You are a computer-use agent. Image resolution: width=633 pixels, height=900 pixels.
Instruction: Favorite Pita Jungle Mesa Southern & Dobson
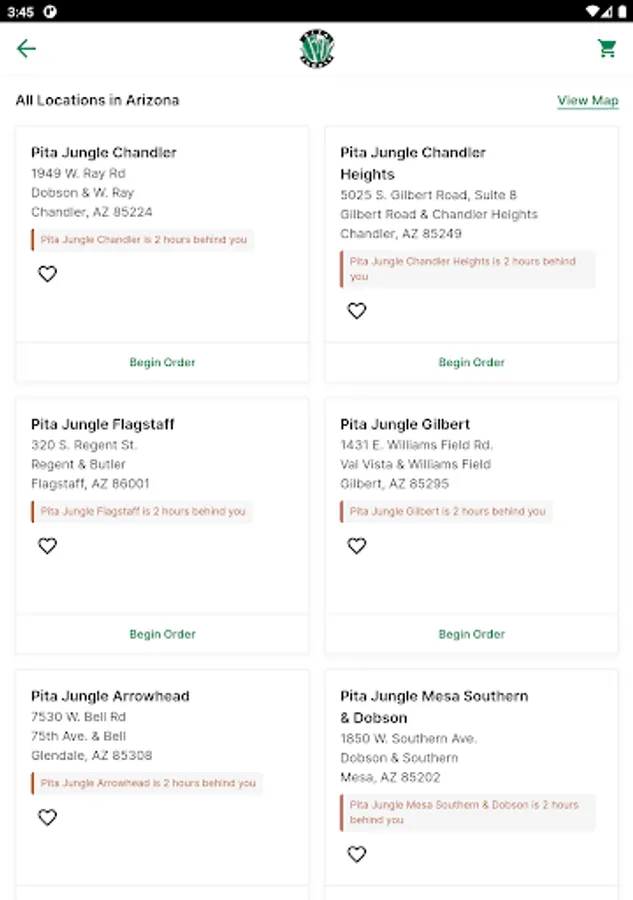(357, 855)
